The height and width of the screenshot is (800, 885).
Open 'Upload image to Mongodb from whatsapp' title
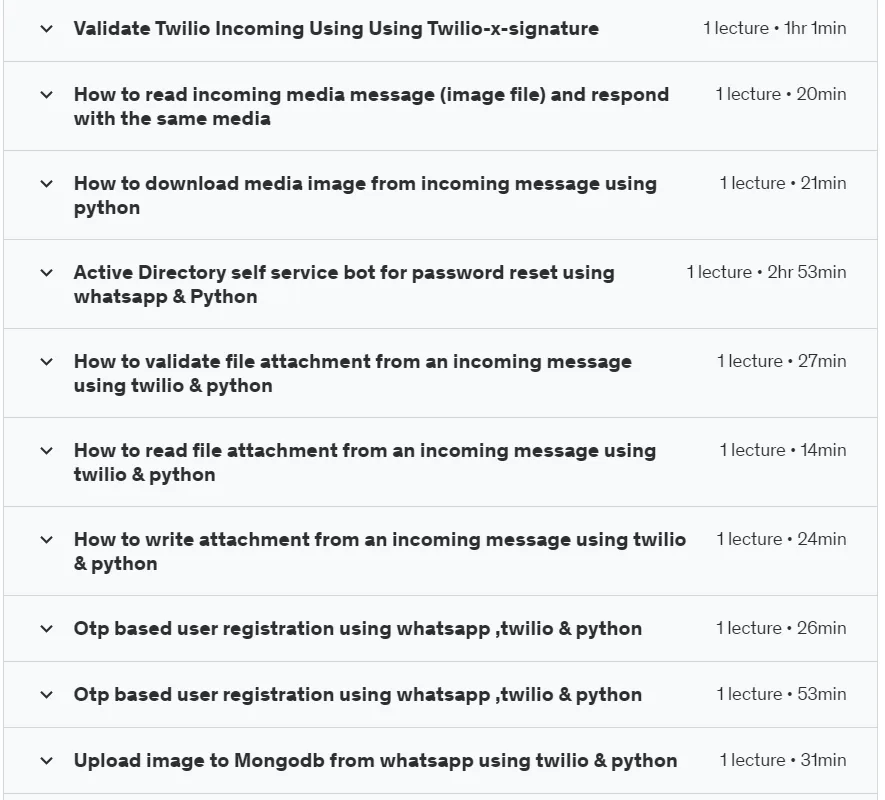[375, 760]
